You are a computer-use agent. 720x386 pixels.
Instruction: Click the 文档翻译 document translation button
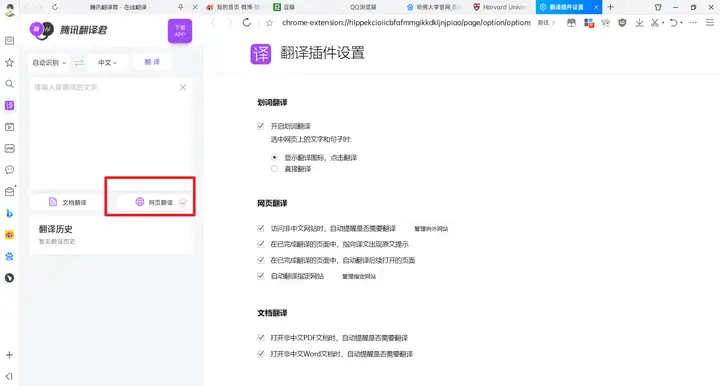[x=68, y=202]
